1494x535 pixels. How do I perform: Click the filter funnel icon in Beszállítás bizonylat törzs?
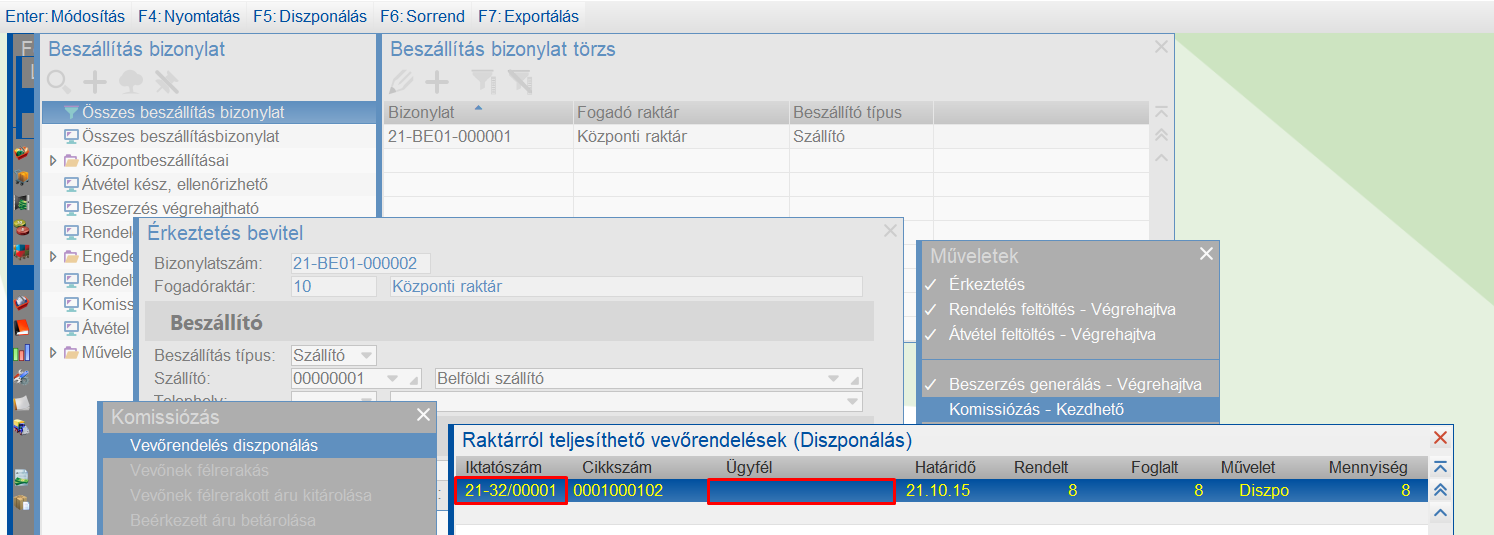(483, 82)
